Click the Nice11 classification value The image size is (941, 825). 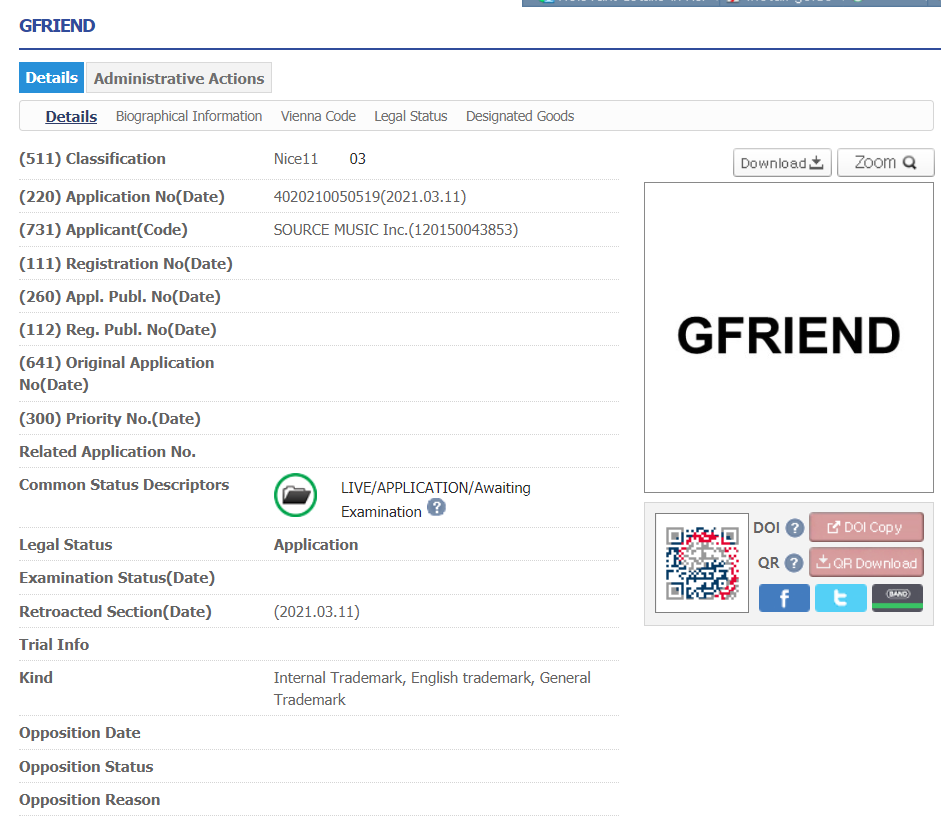pyautogui.click(x=295, y=159)
